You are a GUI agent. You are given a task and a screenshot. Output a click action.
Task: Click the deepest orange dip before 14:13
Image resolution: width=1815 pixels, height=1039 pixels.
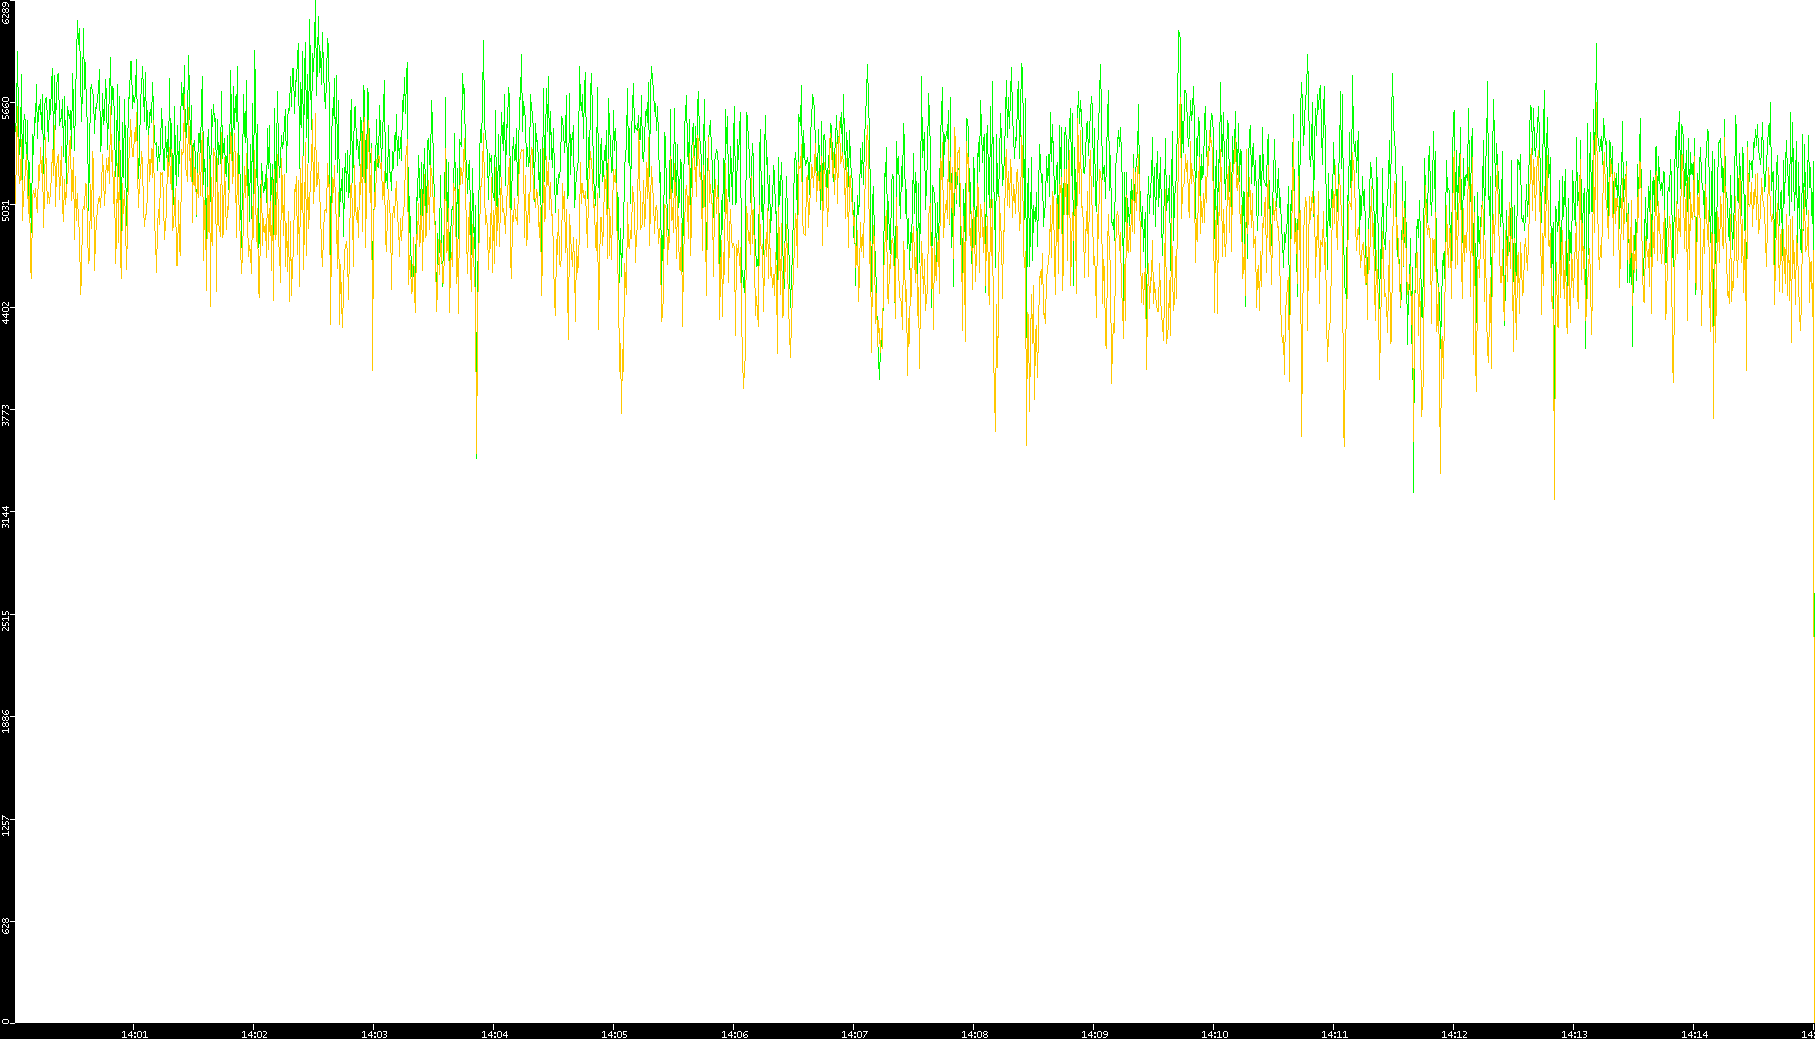click(1554, 496)
